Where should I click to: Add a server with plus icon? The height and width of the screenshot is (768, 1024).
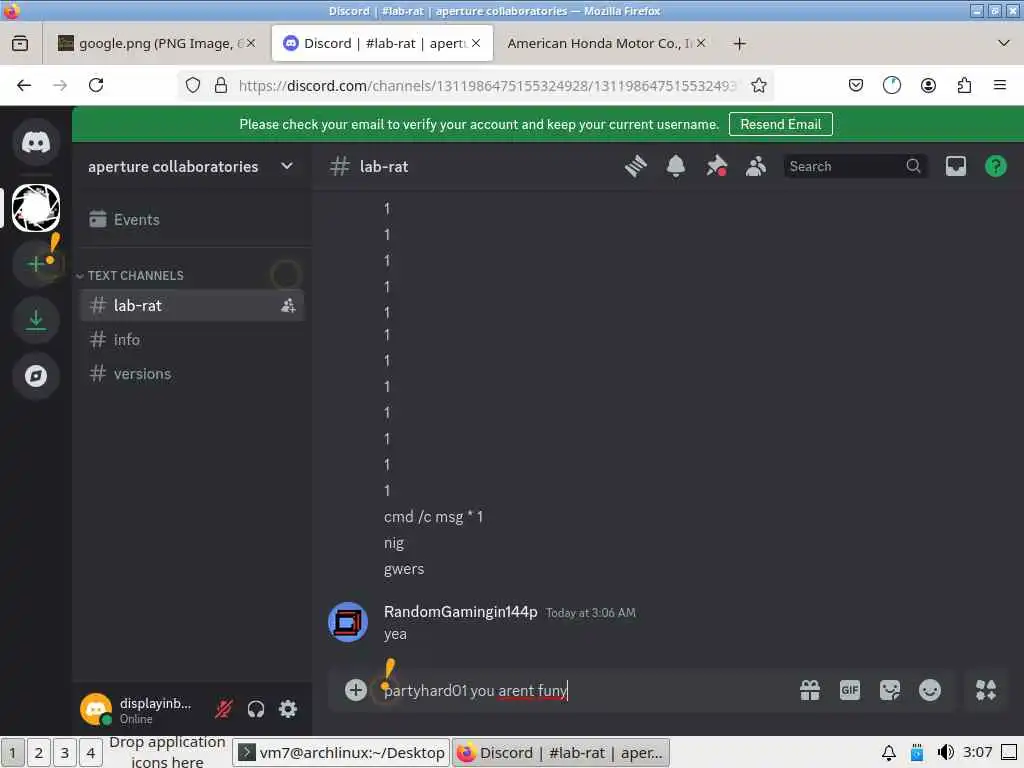36,264
